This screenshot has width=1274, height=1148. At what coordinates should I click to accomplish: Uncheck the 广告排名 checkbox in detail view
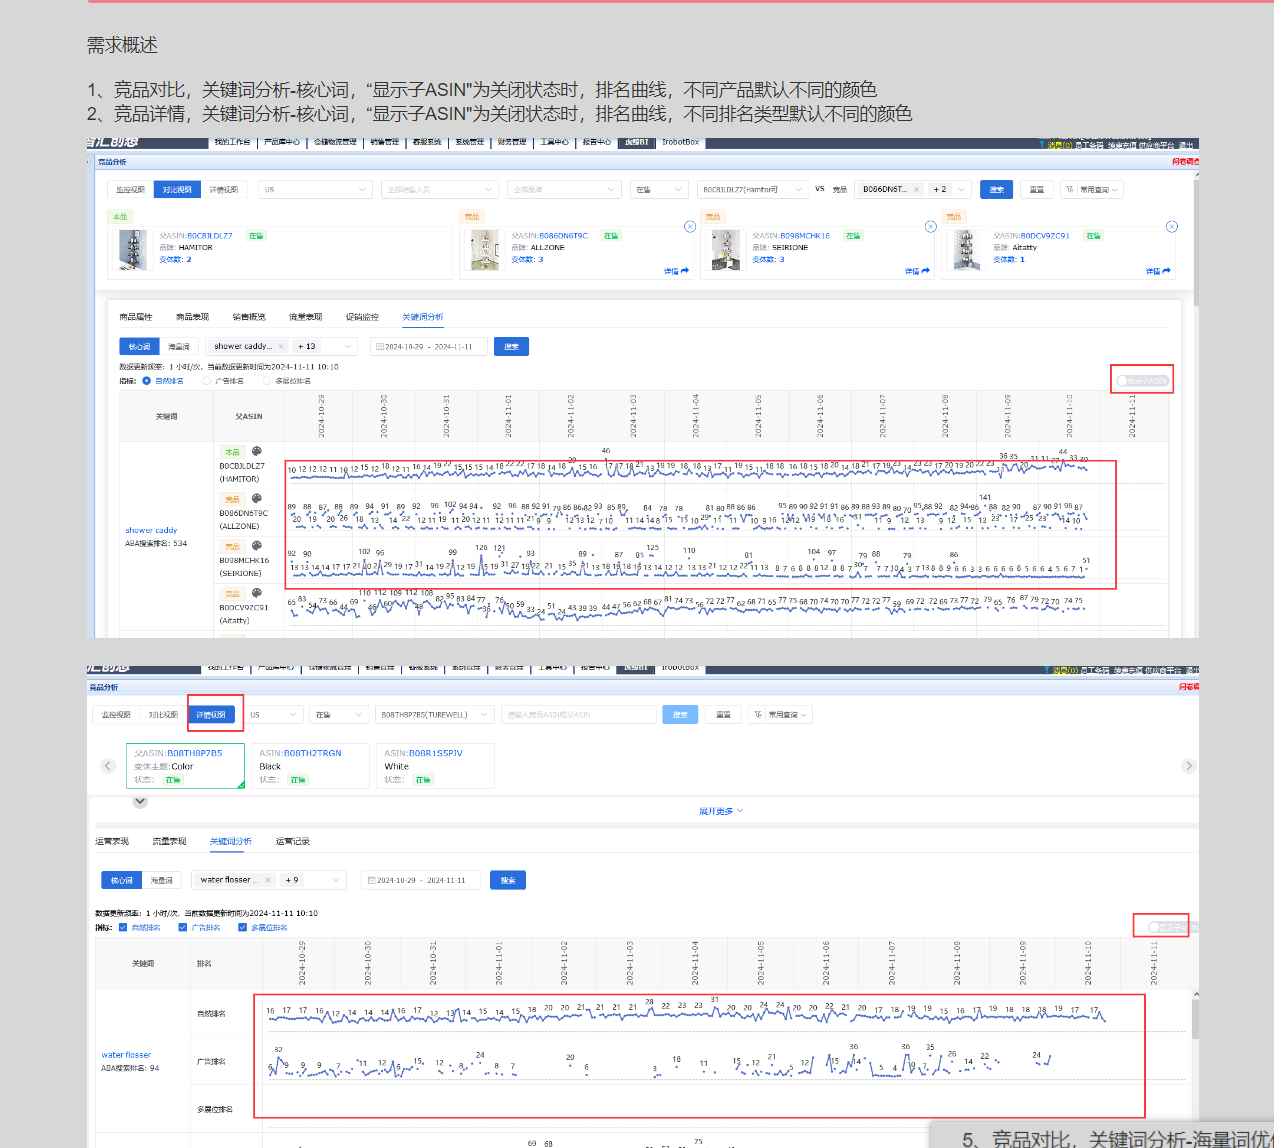(x=183, y=927)
